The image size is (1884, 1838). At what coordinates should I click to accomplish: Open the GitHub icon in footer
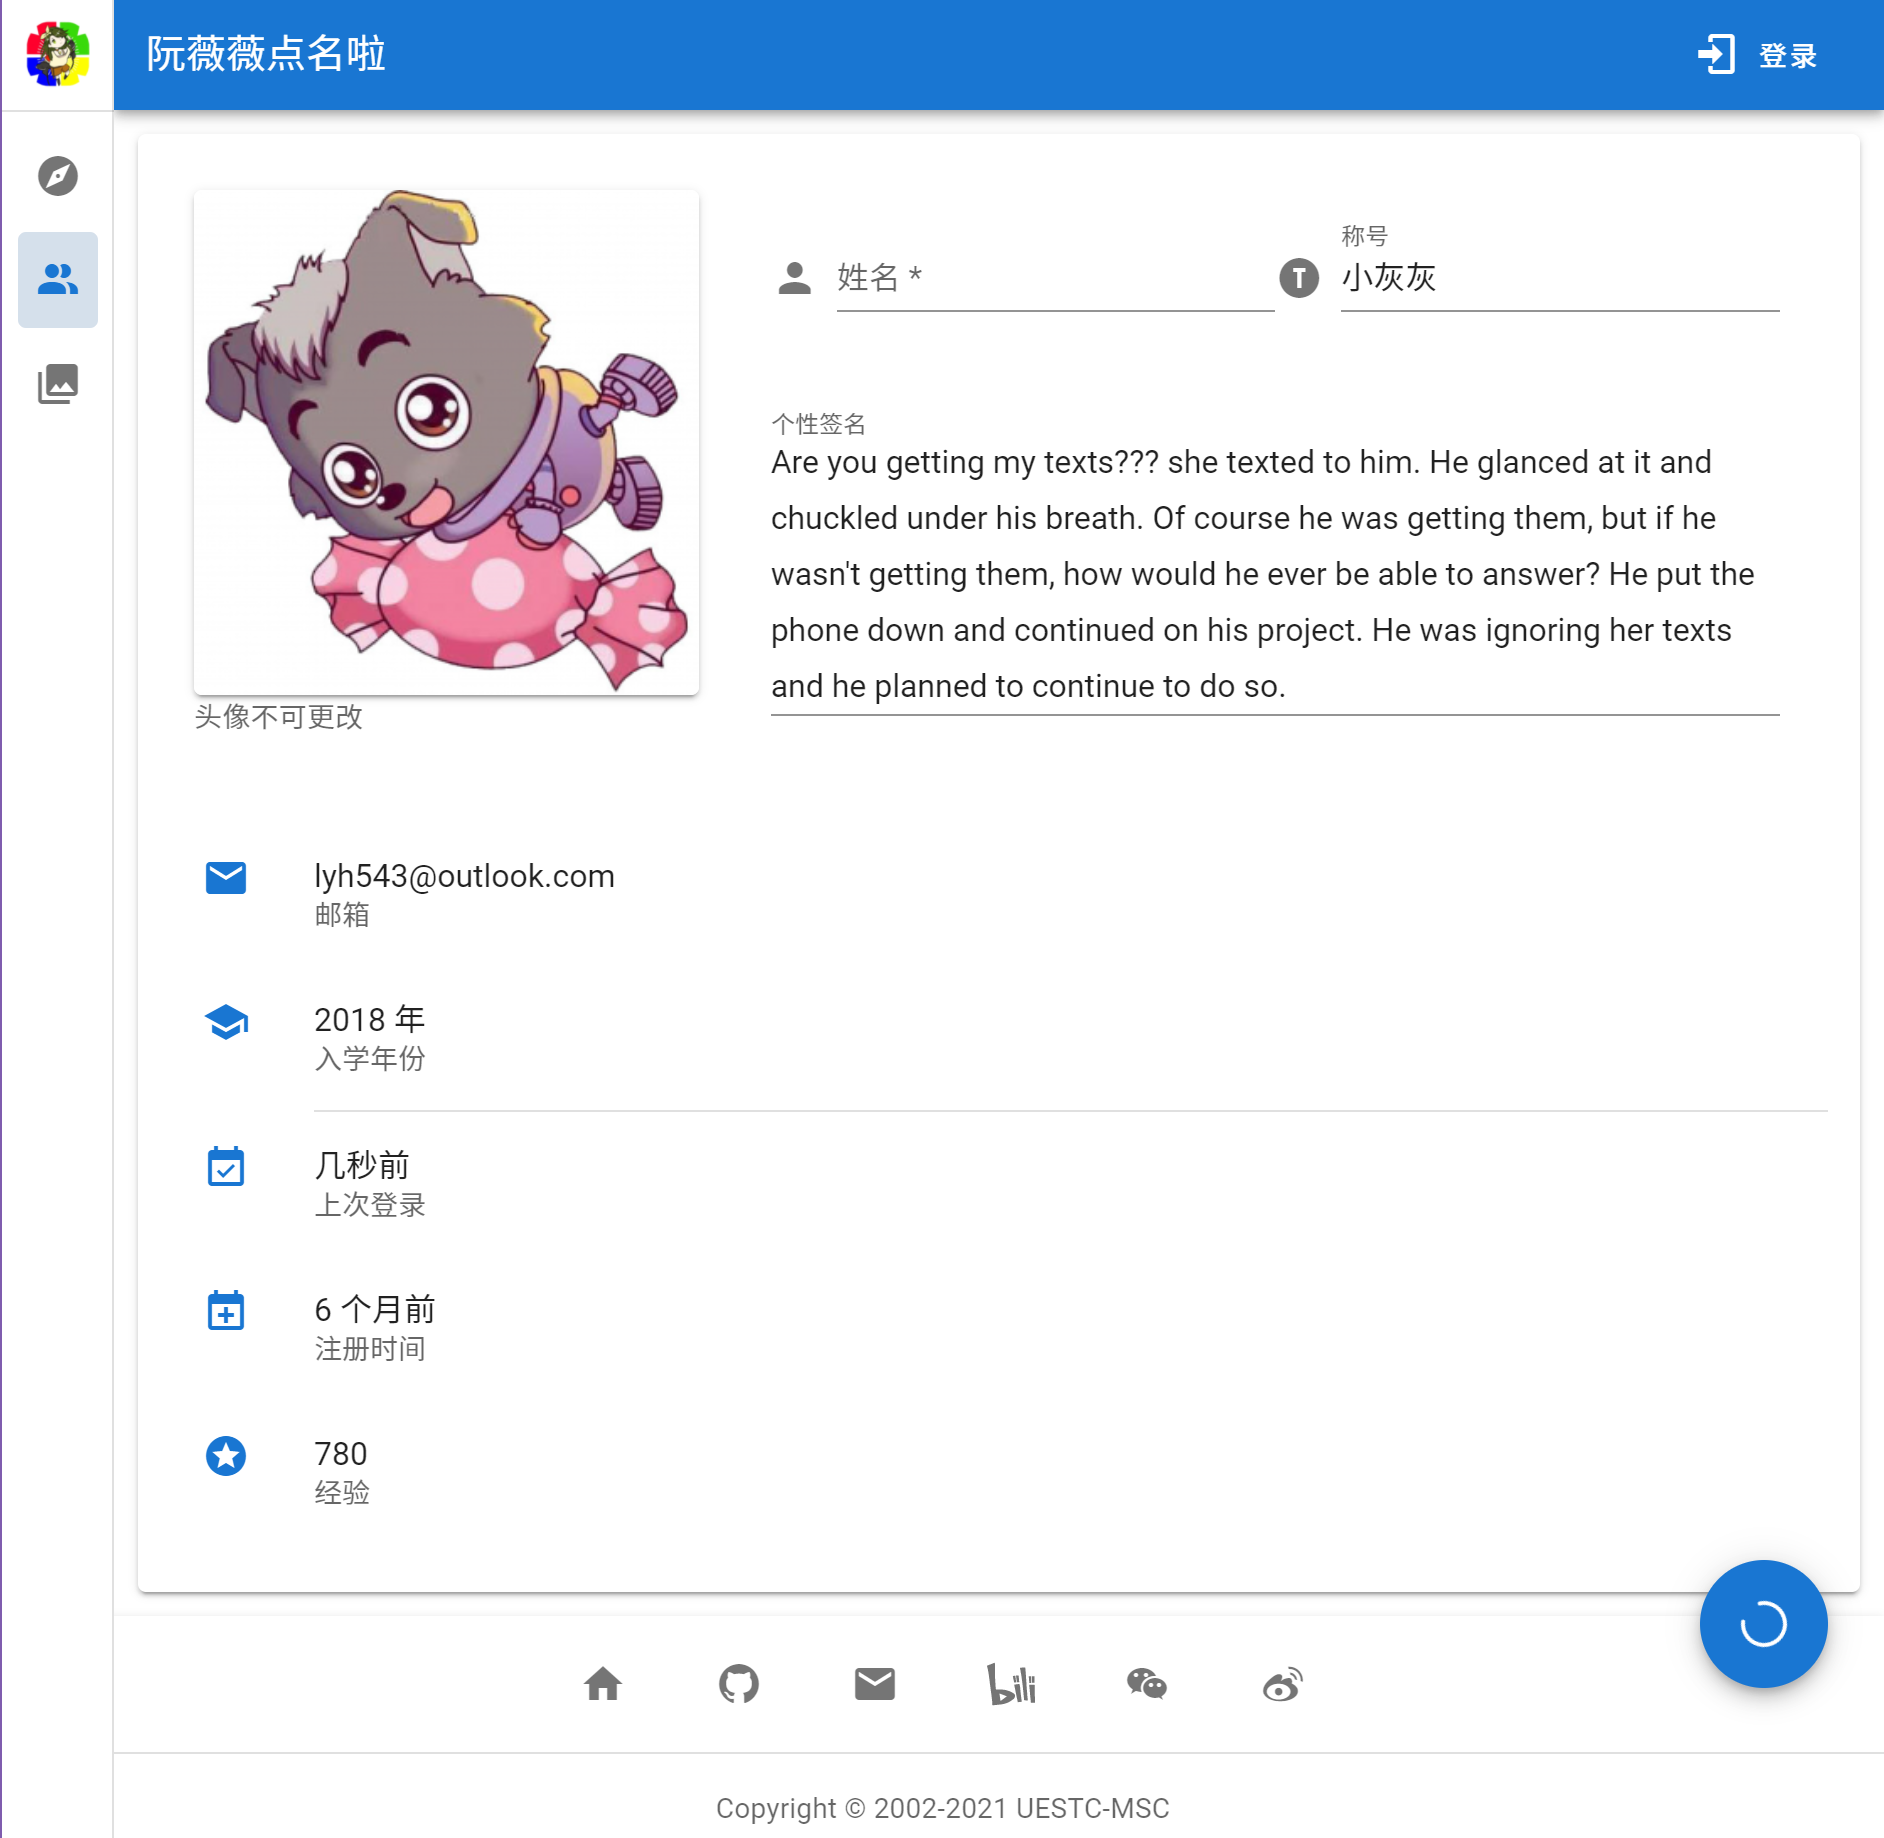coord(739,1684)
